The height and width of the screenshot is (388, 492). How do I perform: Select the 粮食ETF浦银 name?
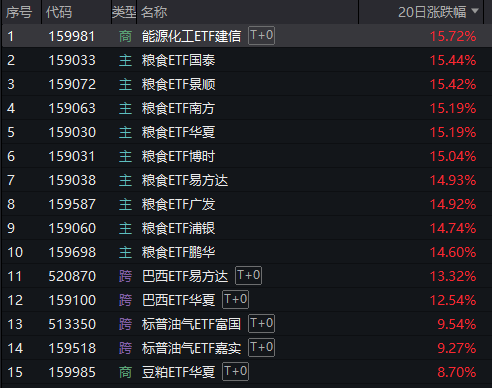coord(178,228)
